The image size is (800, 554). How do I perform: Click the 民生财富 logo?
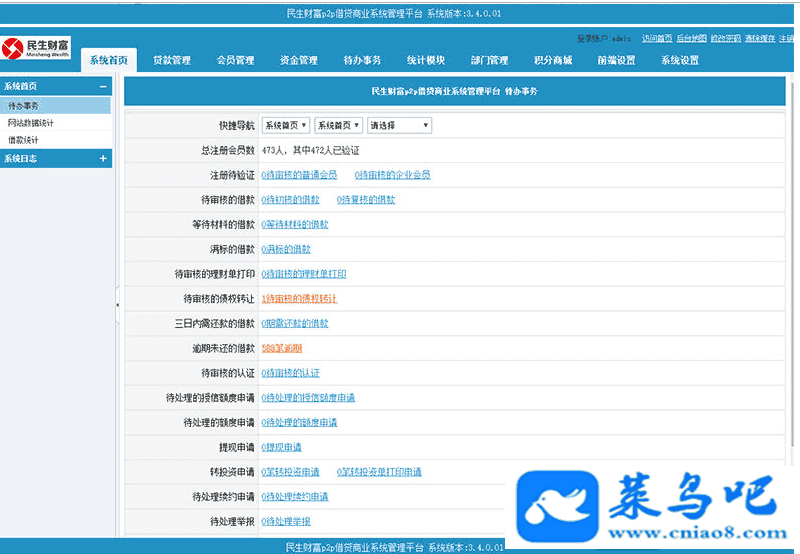36,49
